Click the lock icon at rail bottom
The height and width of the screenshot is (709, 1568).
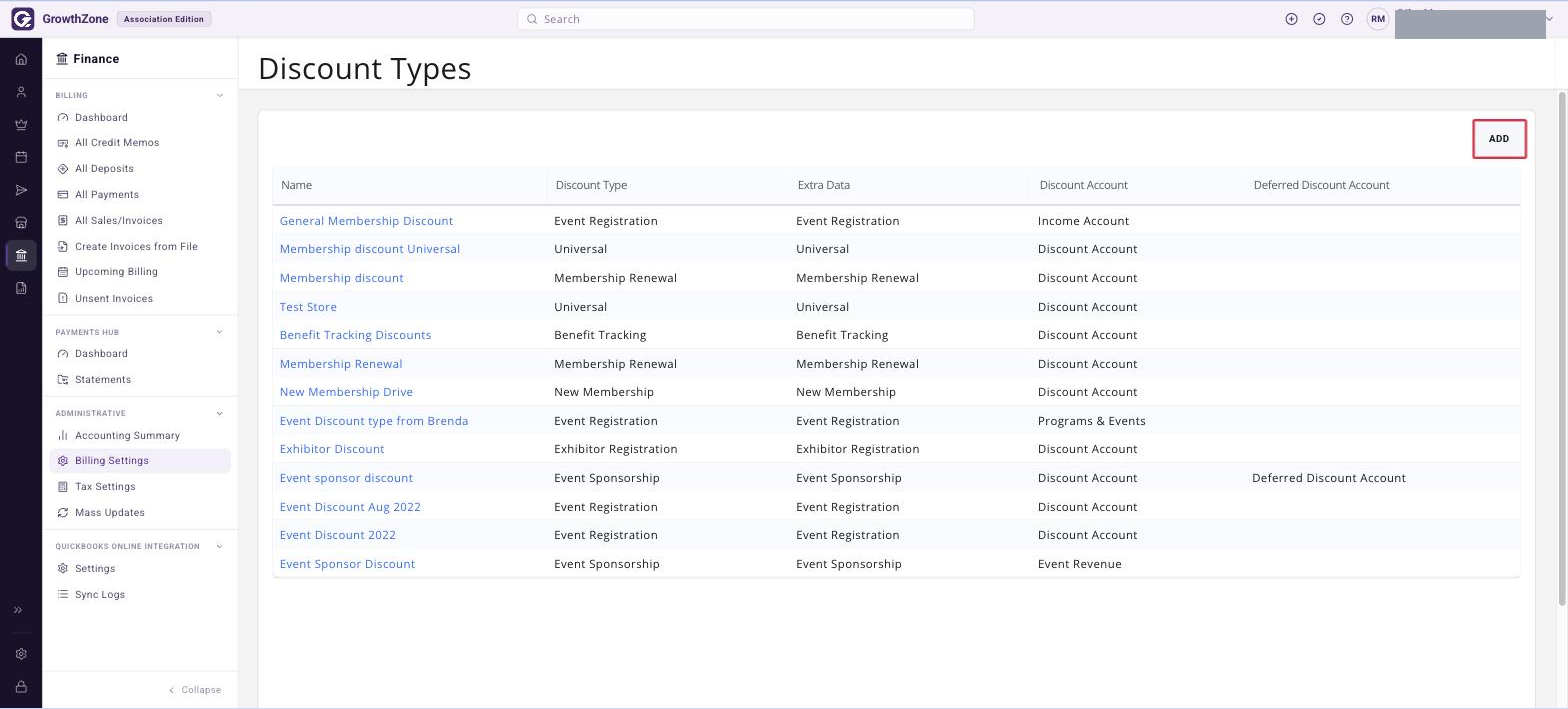(x=21, y=687)
